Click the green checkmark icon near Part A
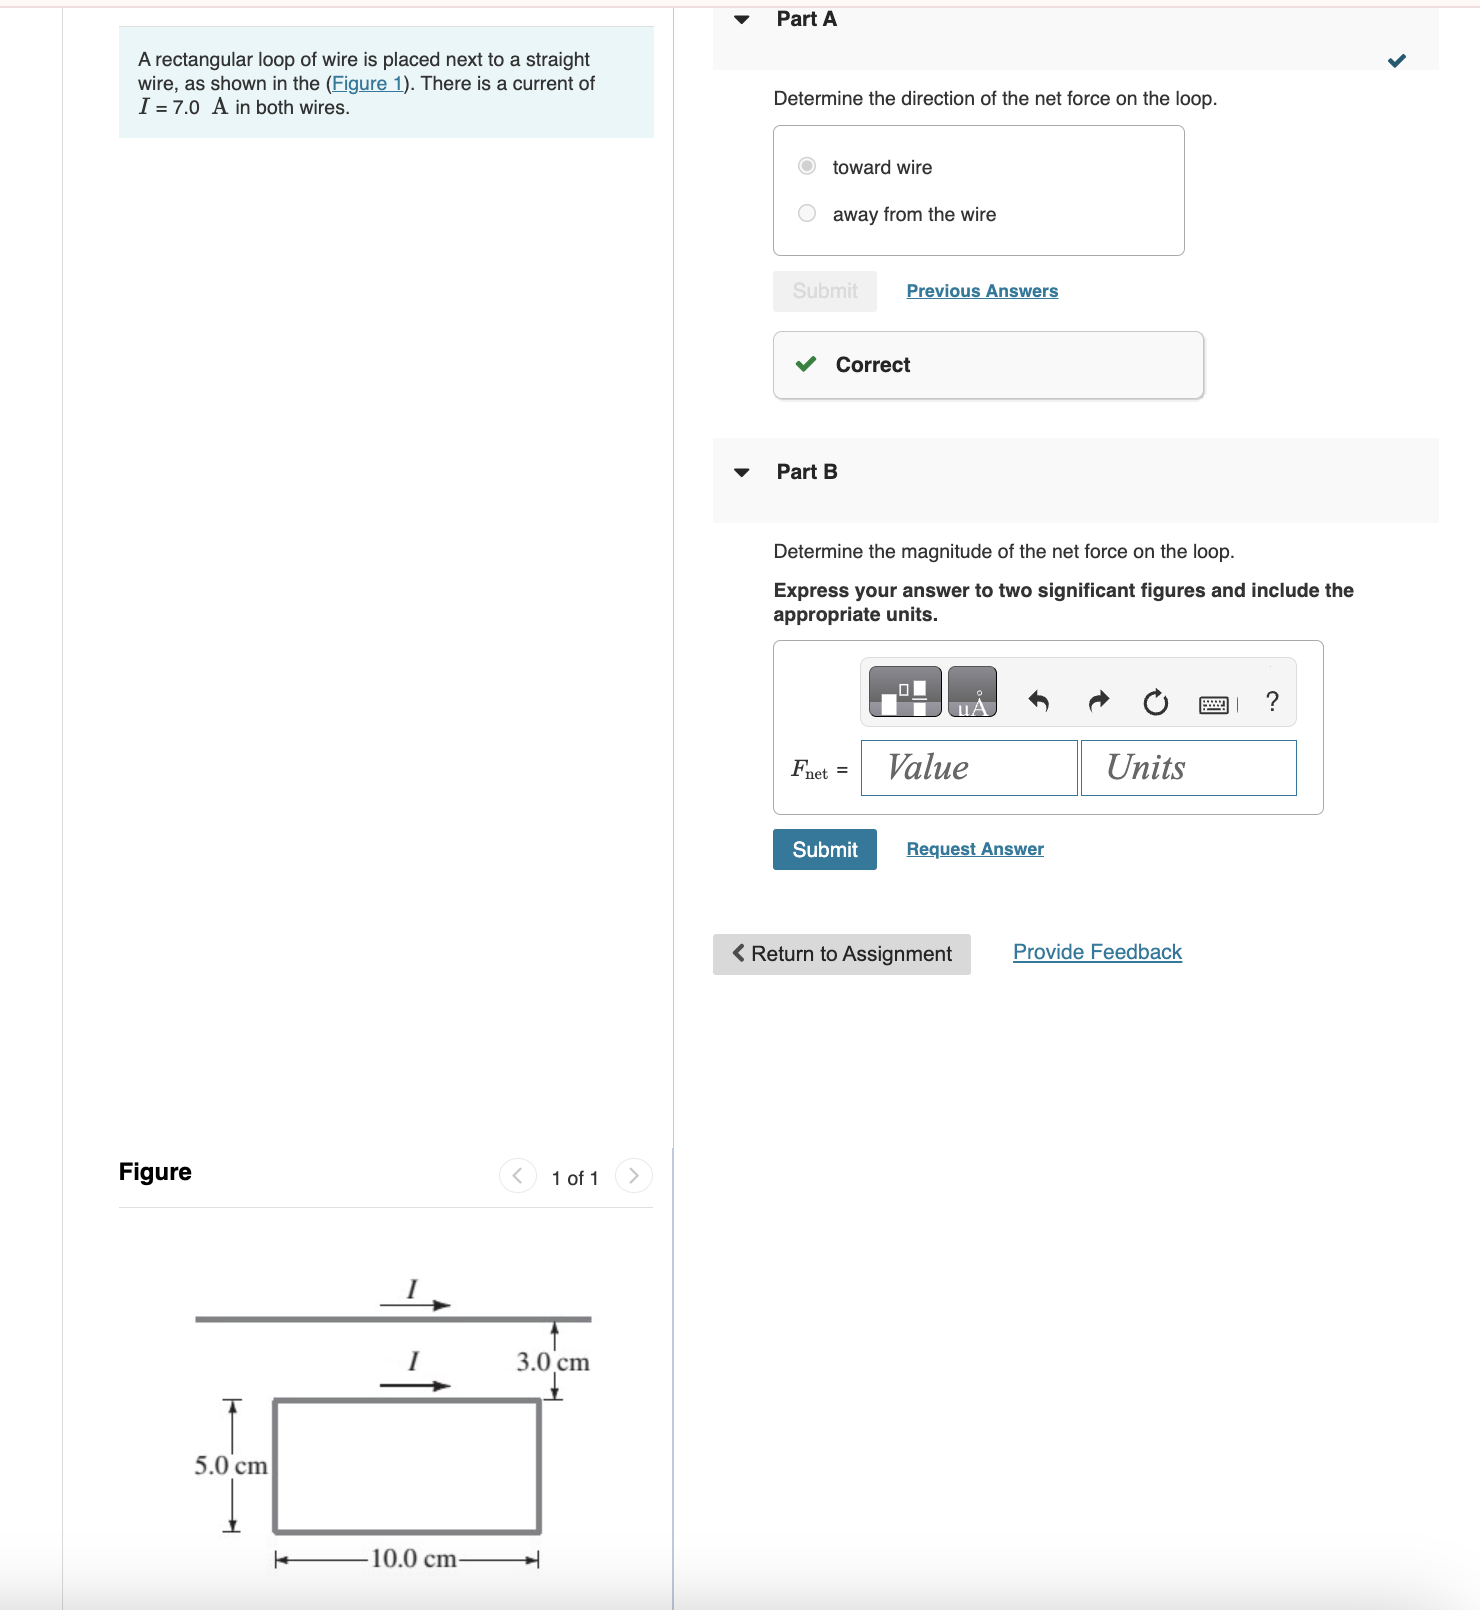Image resolution: width=1480 pixels, height=1610 pixels. click(1397, 60)
